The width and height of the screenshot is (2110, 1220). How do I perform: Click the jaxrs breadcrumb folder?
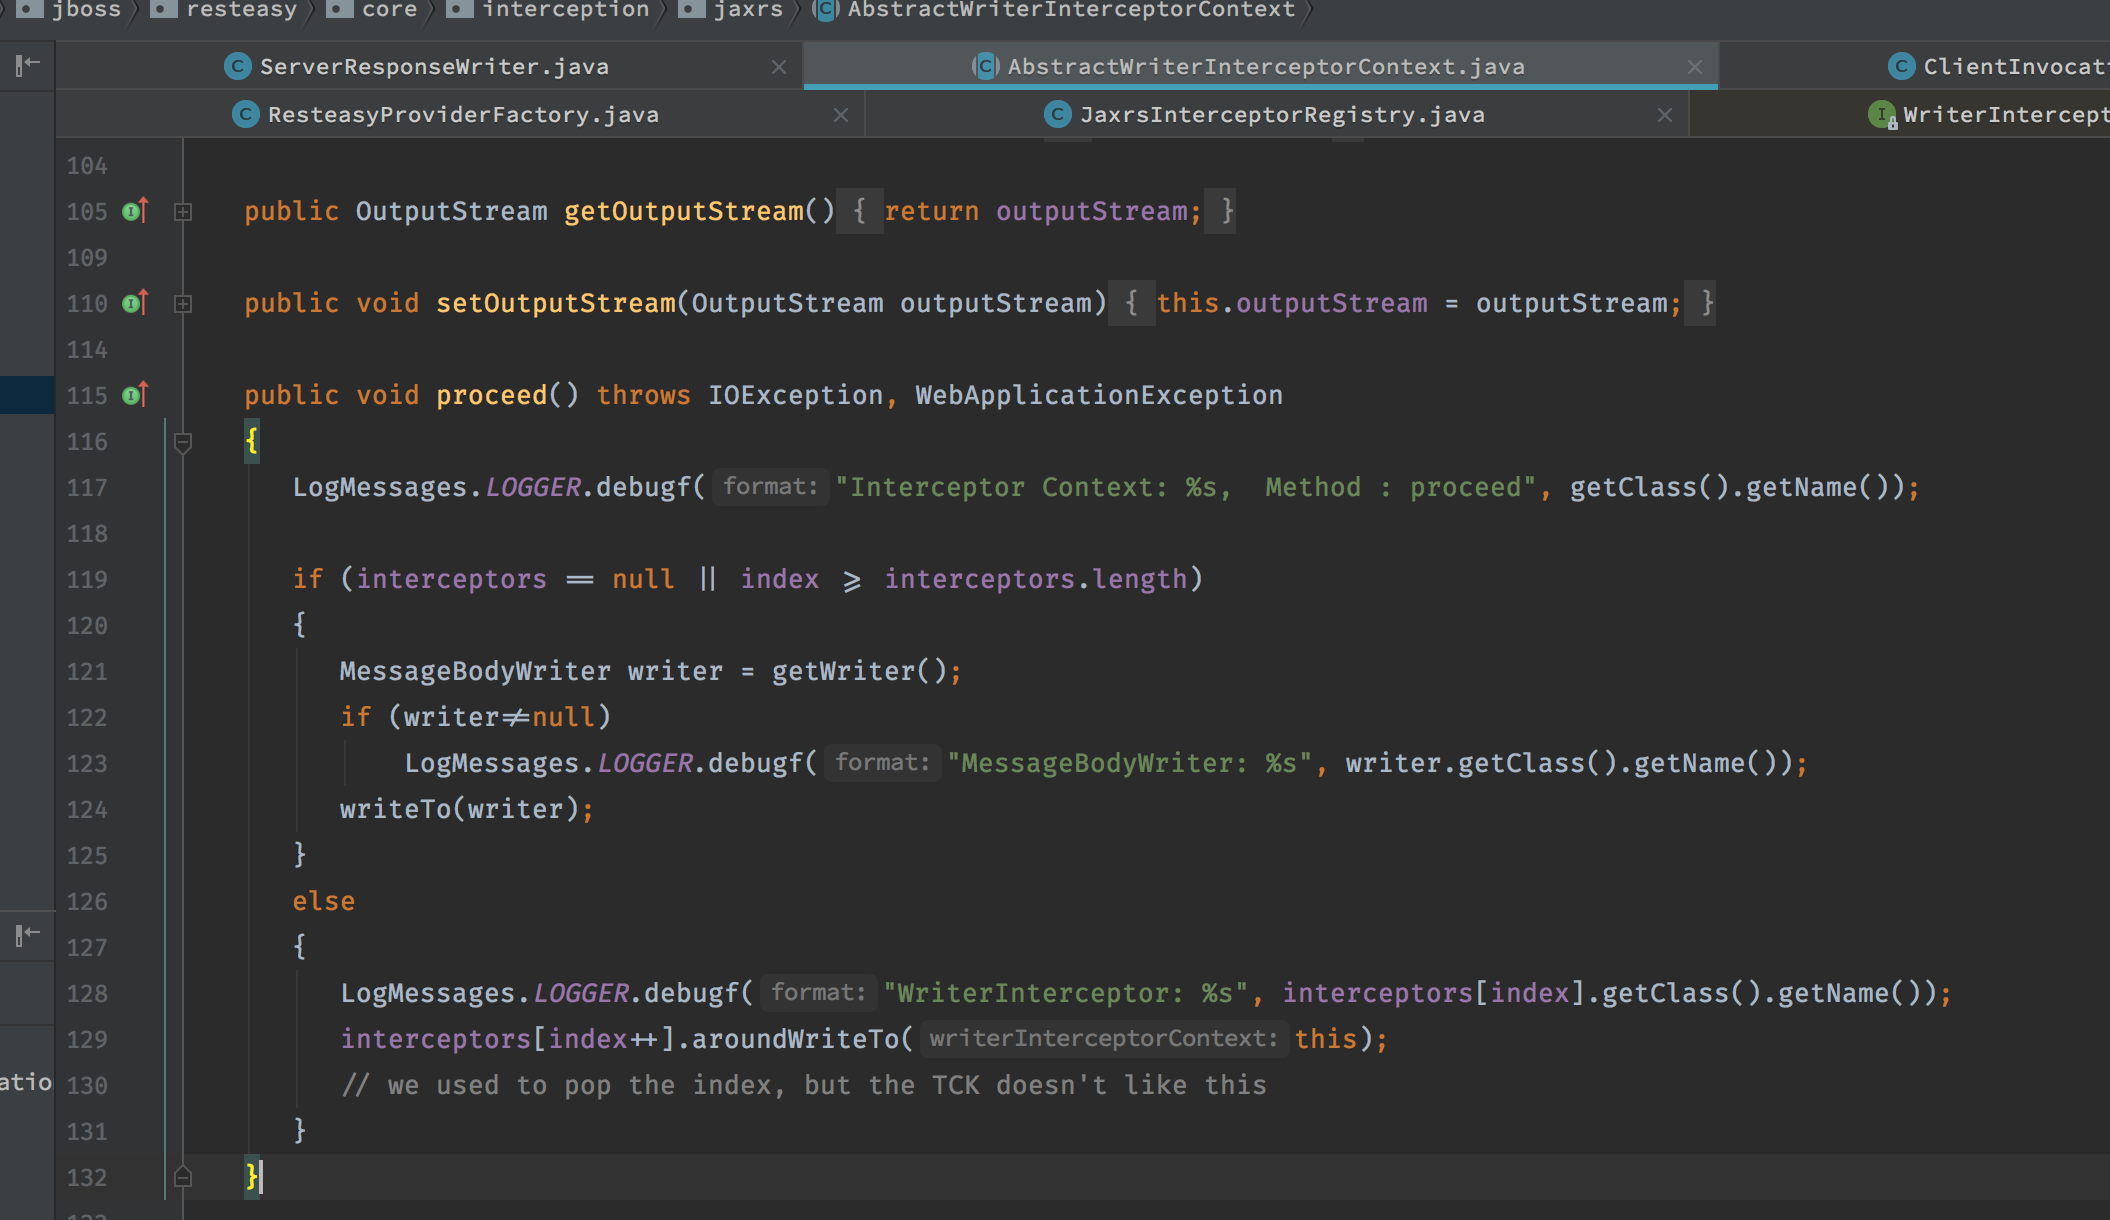747,10
